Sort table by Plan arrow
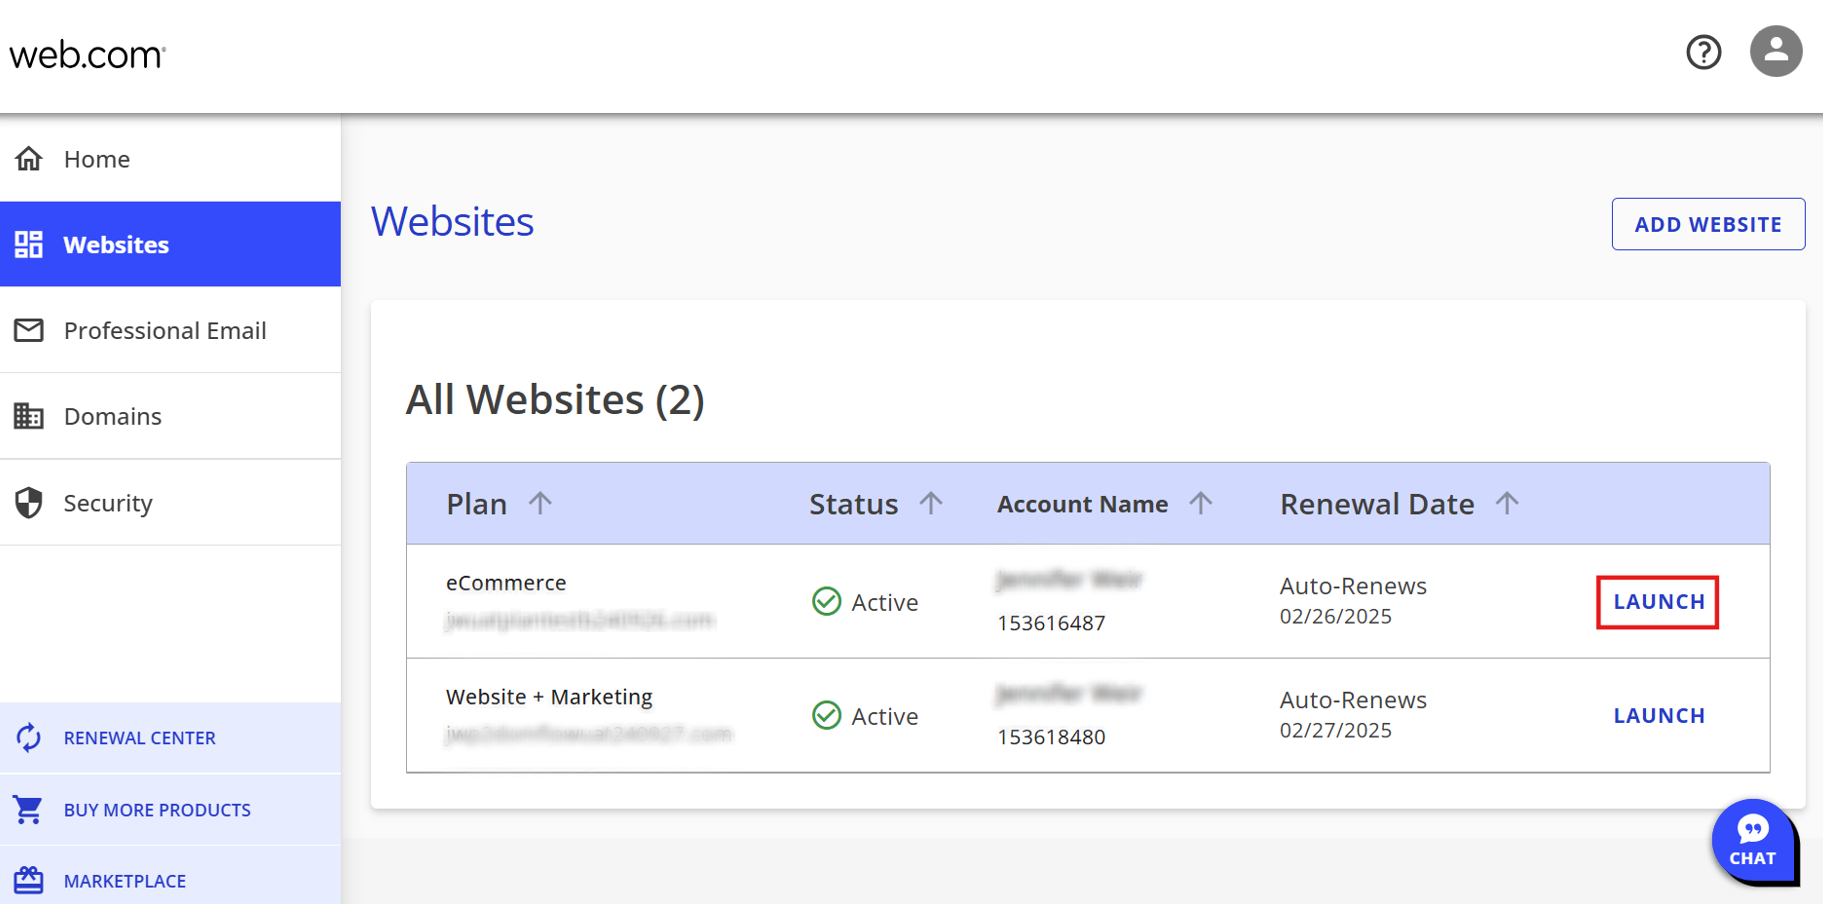This screenshot has width=1823, height=904. 540,503
